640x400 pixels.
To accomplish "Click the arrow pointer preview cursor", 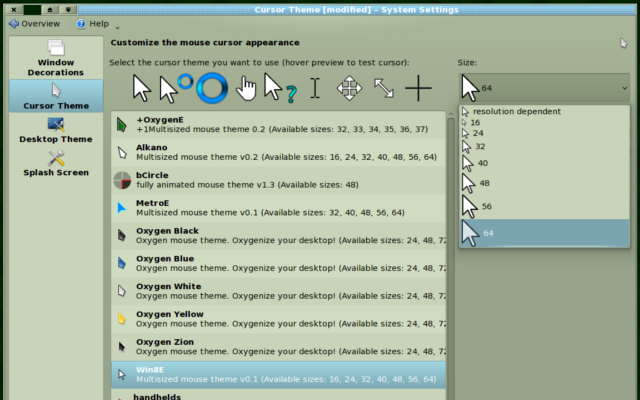I will click(142, 88).
